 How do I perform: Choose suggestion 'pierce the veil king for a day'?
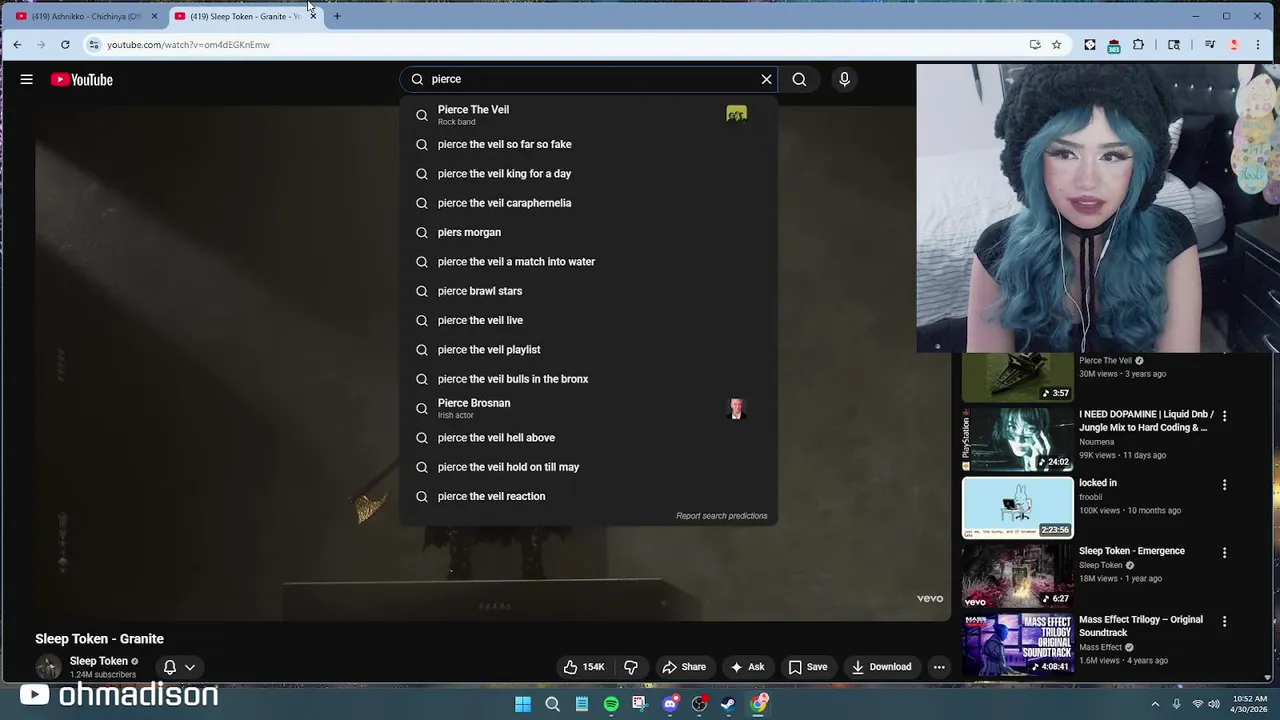pos(588,174)
